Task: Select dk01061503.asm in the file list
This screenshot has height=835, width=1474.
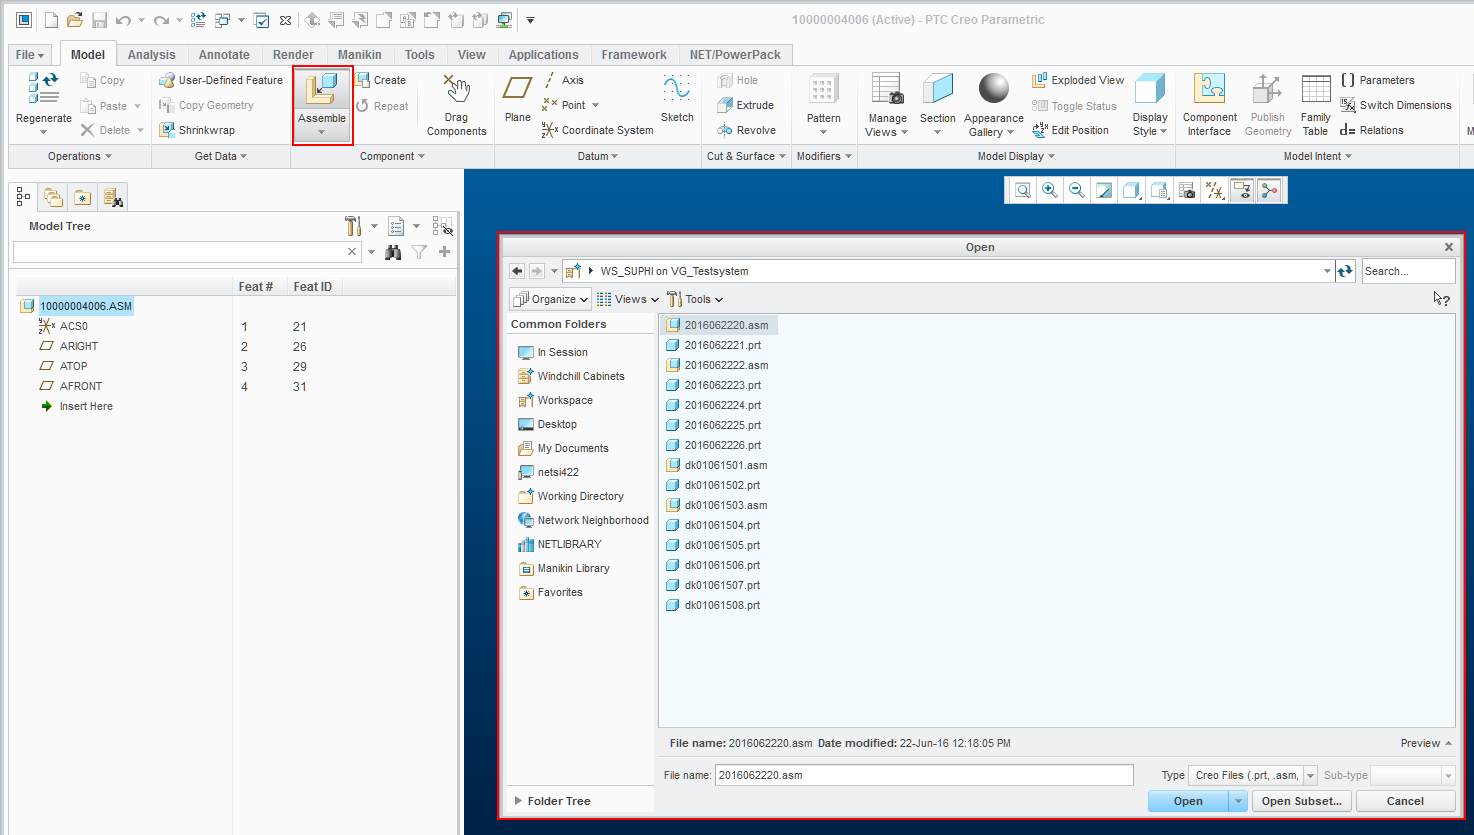Action: coord(725,505)
